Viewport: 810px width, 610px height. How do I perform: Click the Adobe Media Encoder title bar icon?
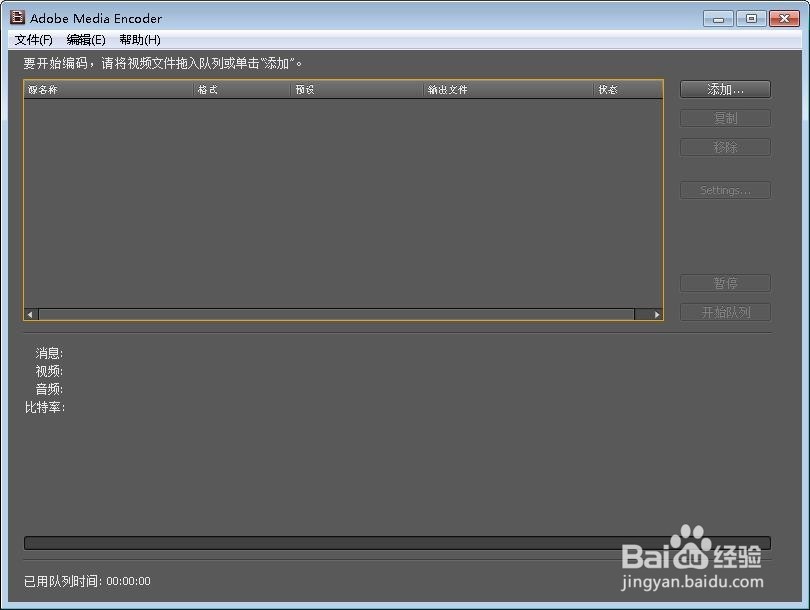(x=17, y=18)
